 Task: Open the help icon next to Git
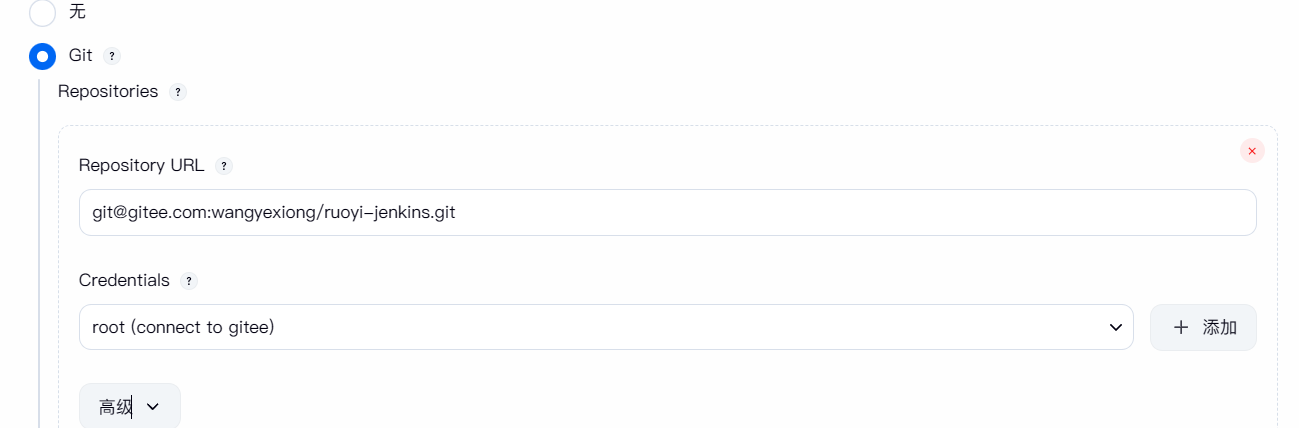[x=112, y=56]
